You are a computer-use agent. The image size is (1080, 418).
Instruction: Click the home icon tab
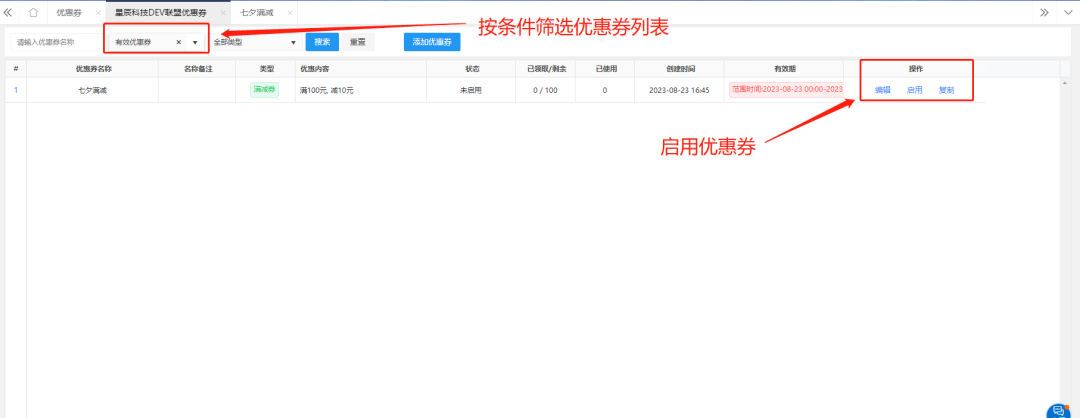click(x=33, y=13)
